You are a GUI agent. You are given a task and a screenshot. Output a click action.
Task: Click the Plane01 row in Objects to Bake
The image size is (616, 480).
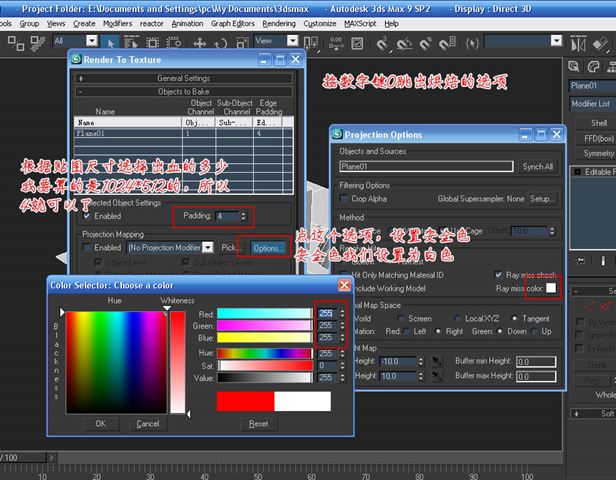pos(183,134)
